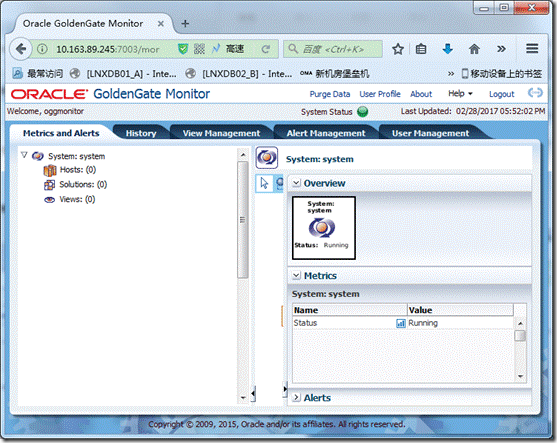This screenshot has height=443, width=557.
Task: Open the QR code icon in address bar
Action: [x=199, y=49]
